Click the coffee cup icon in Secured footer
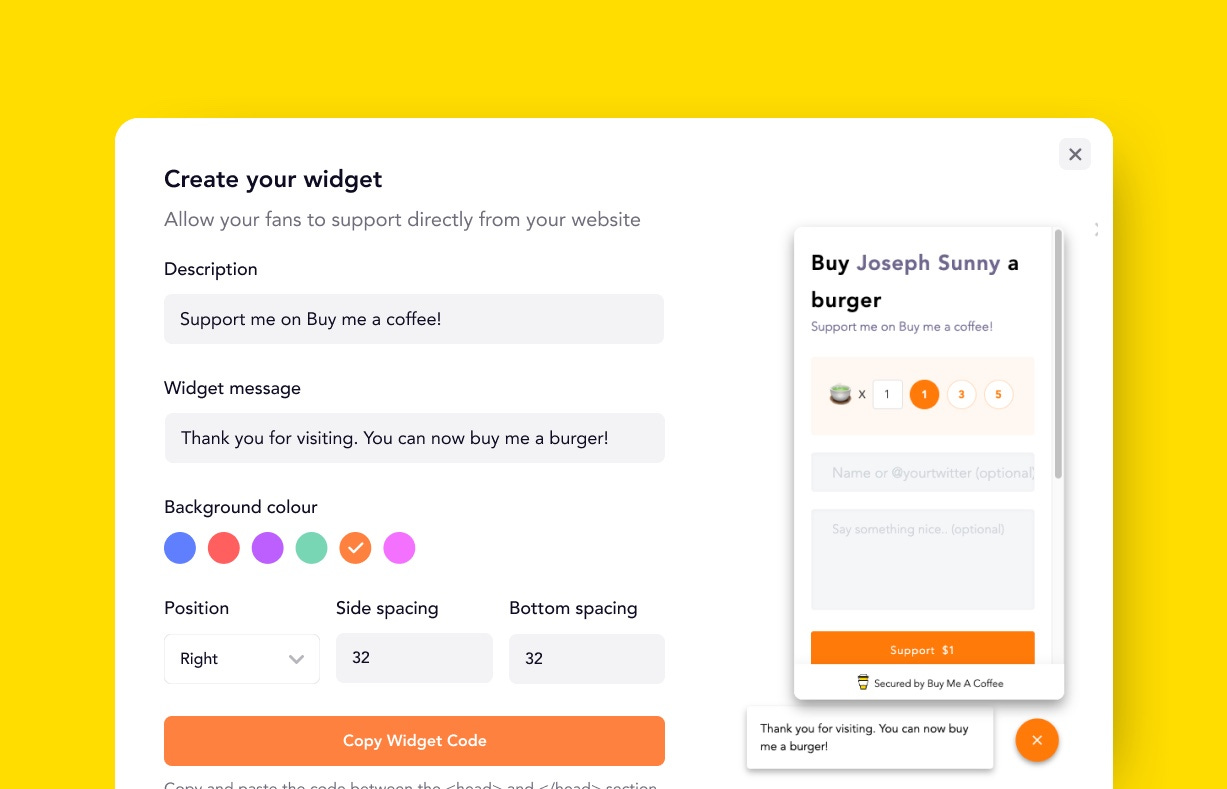The image size is (1227, 789). pos(863,683)
